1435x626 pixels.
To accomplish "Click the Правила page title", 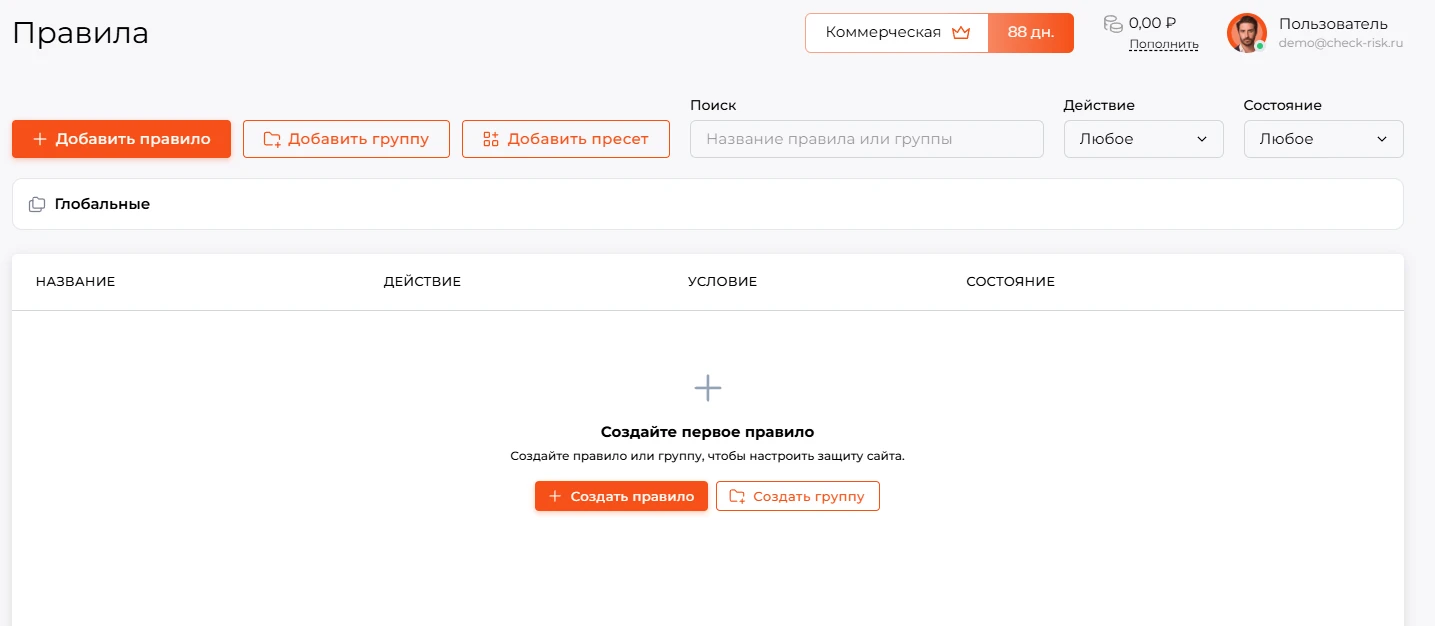I will (81, 33).
